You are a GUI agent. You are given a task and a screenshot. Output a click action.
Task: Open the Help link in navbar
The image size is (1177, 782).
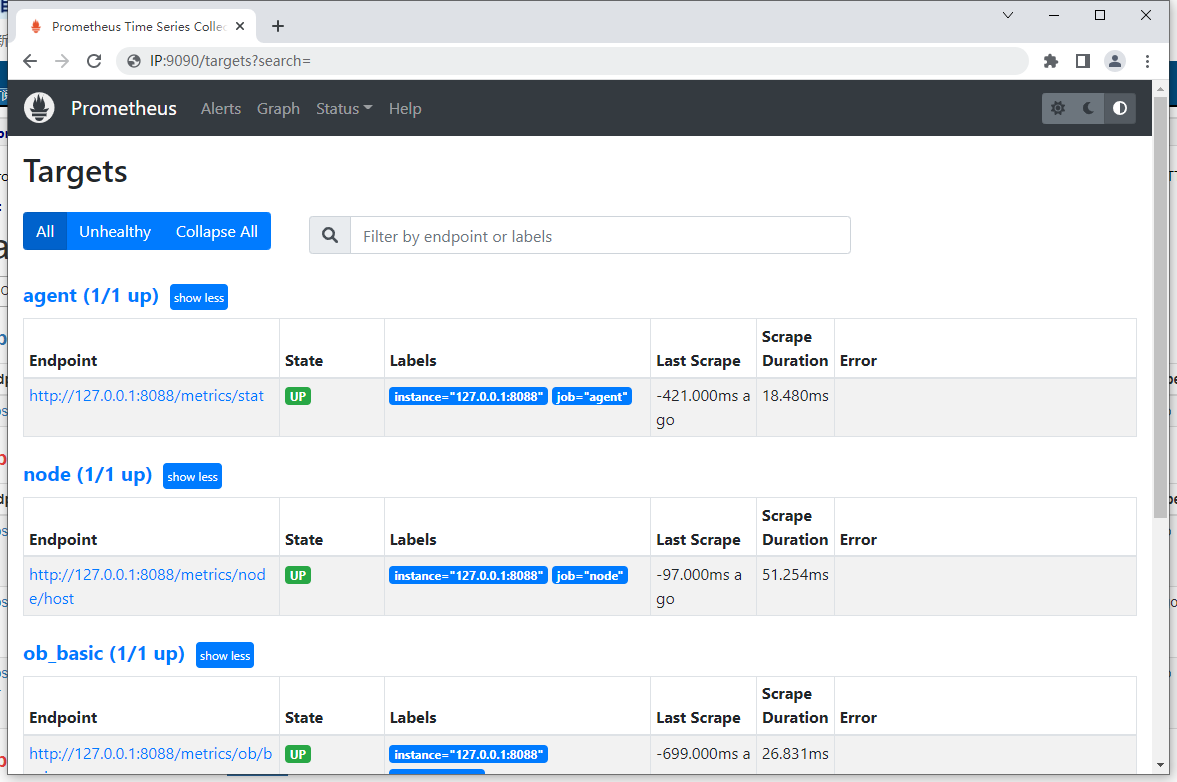tap(405, 109)
